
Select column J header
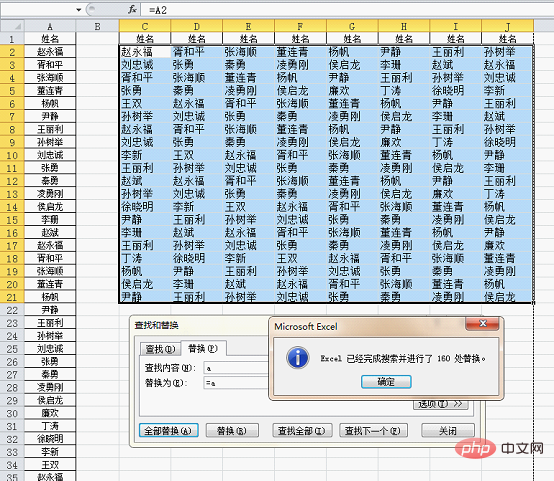pos(507,26)
